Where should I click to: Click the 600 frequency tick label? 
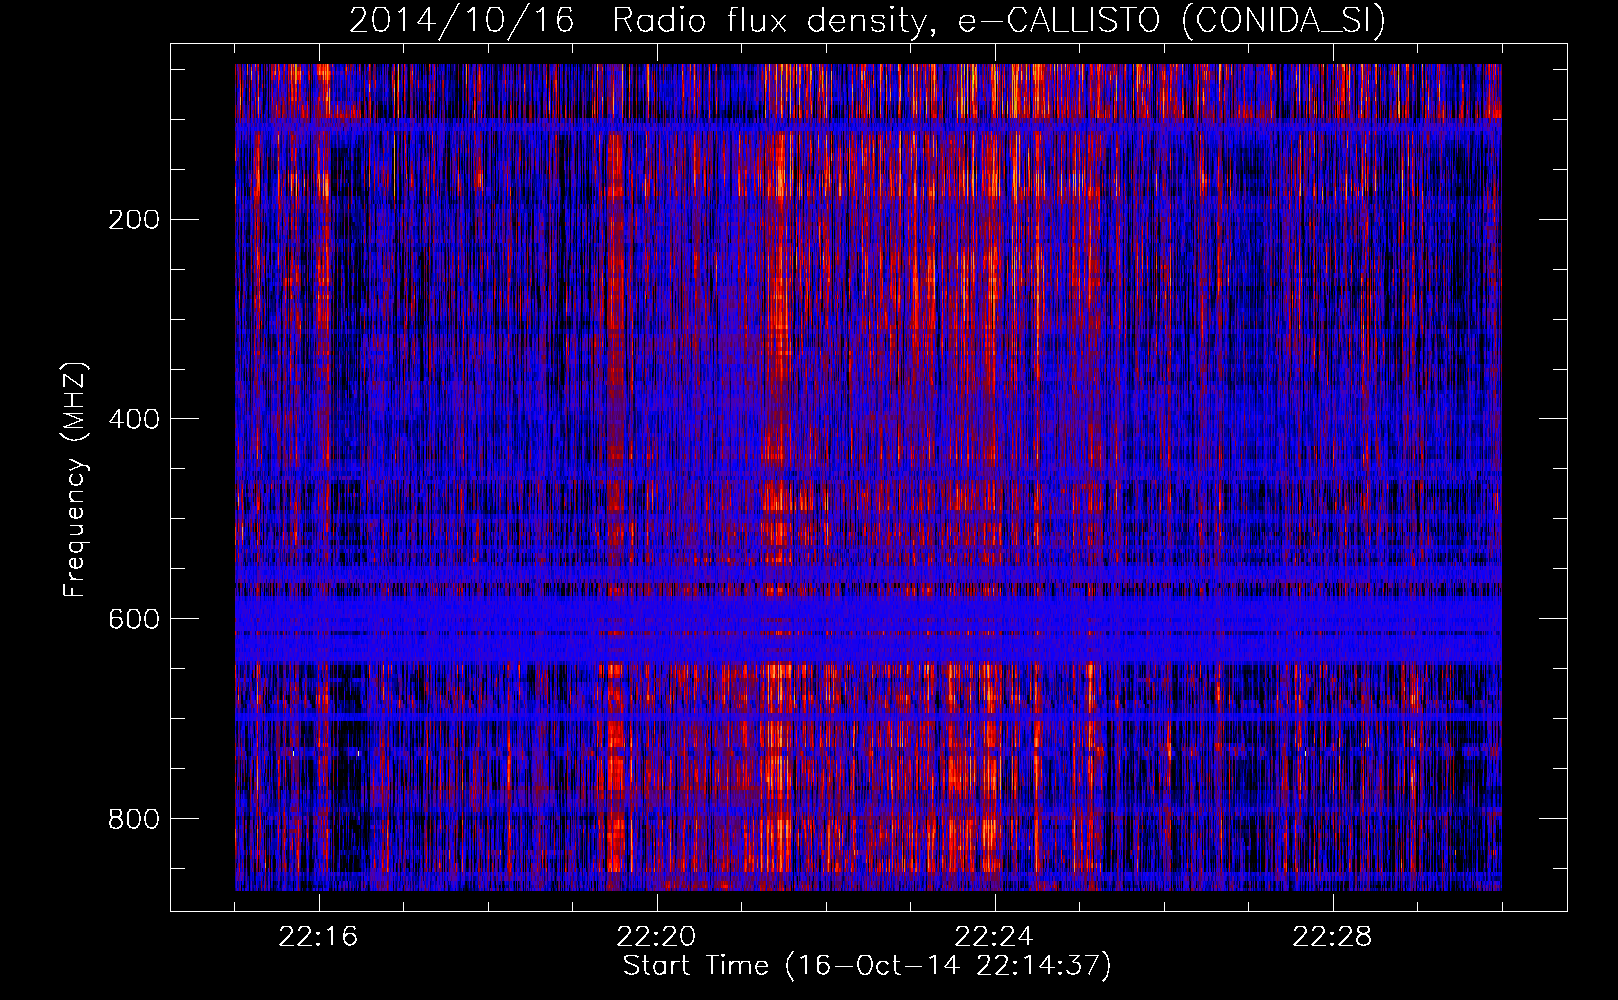coord(133,620)
